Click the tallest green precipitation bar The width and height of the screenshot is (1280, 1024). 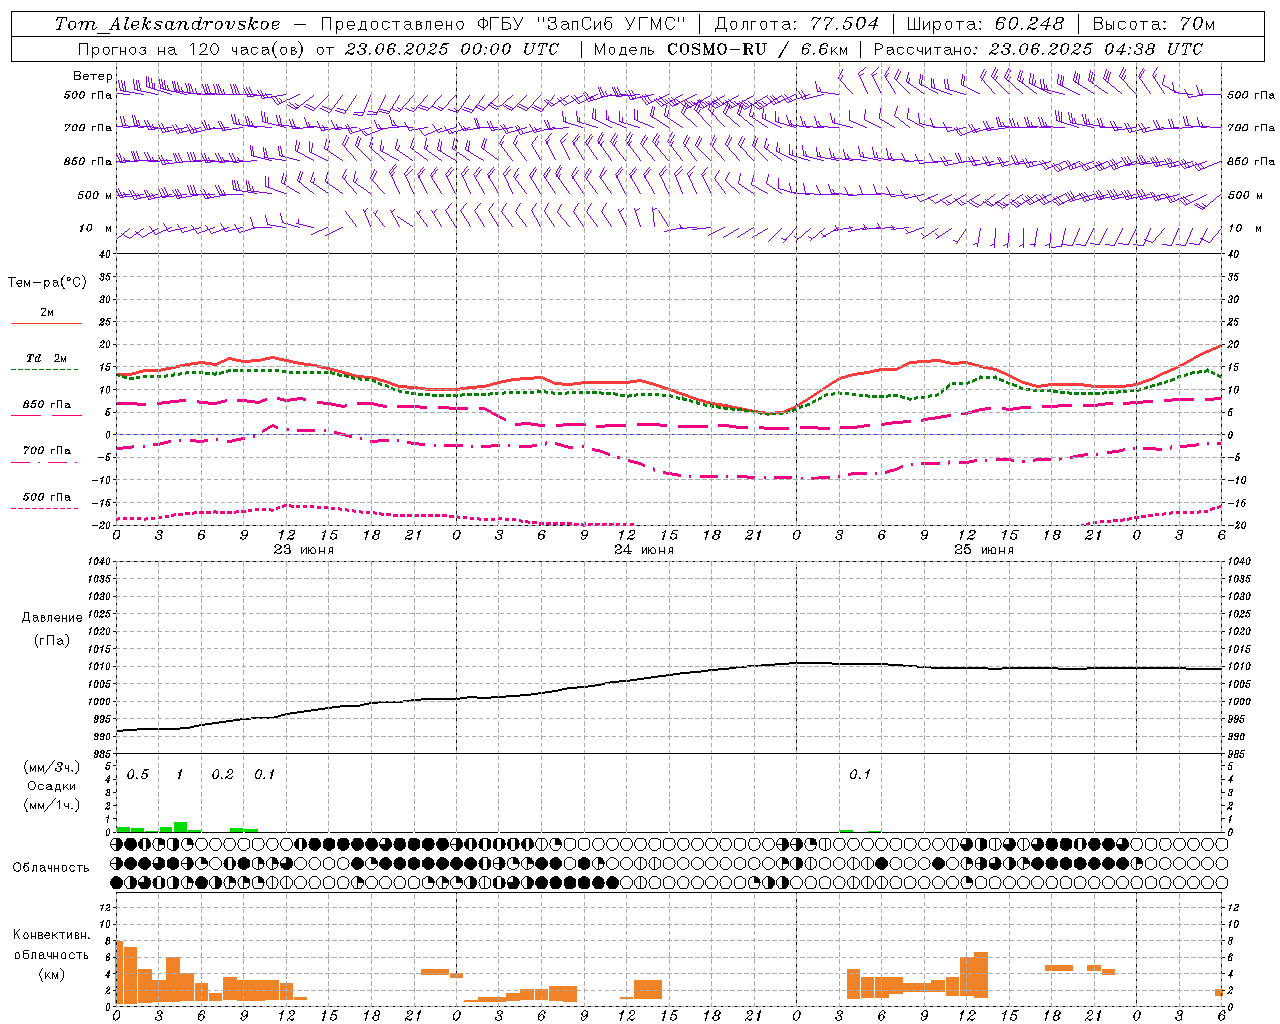[x=181, y=827]
